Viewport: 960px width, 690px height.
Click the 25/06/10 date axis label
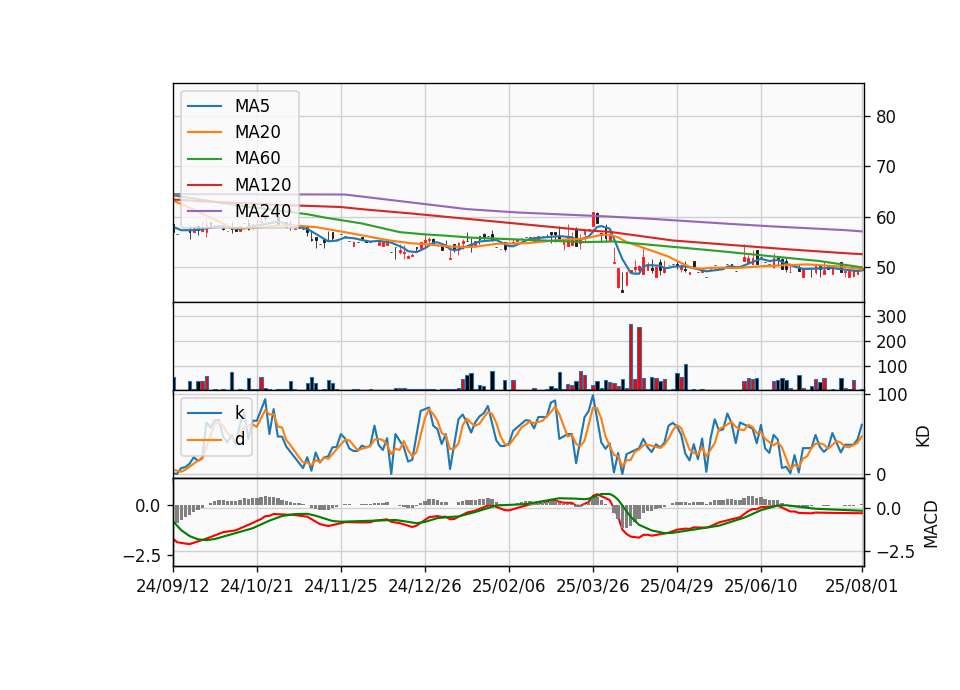coord(760,587)
